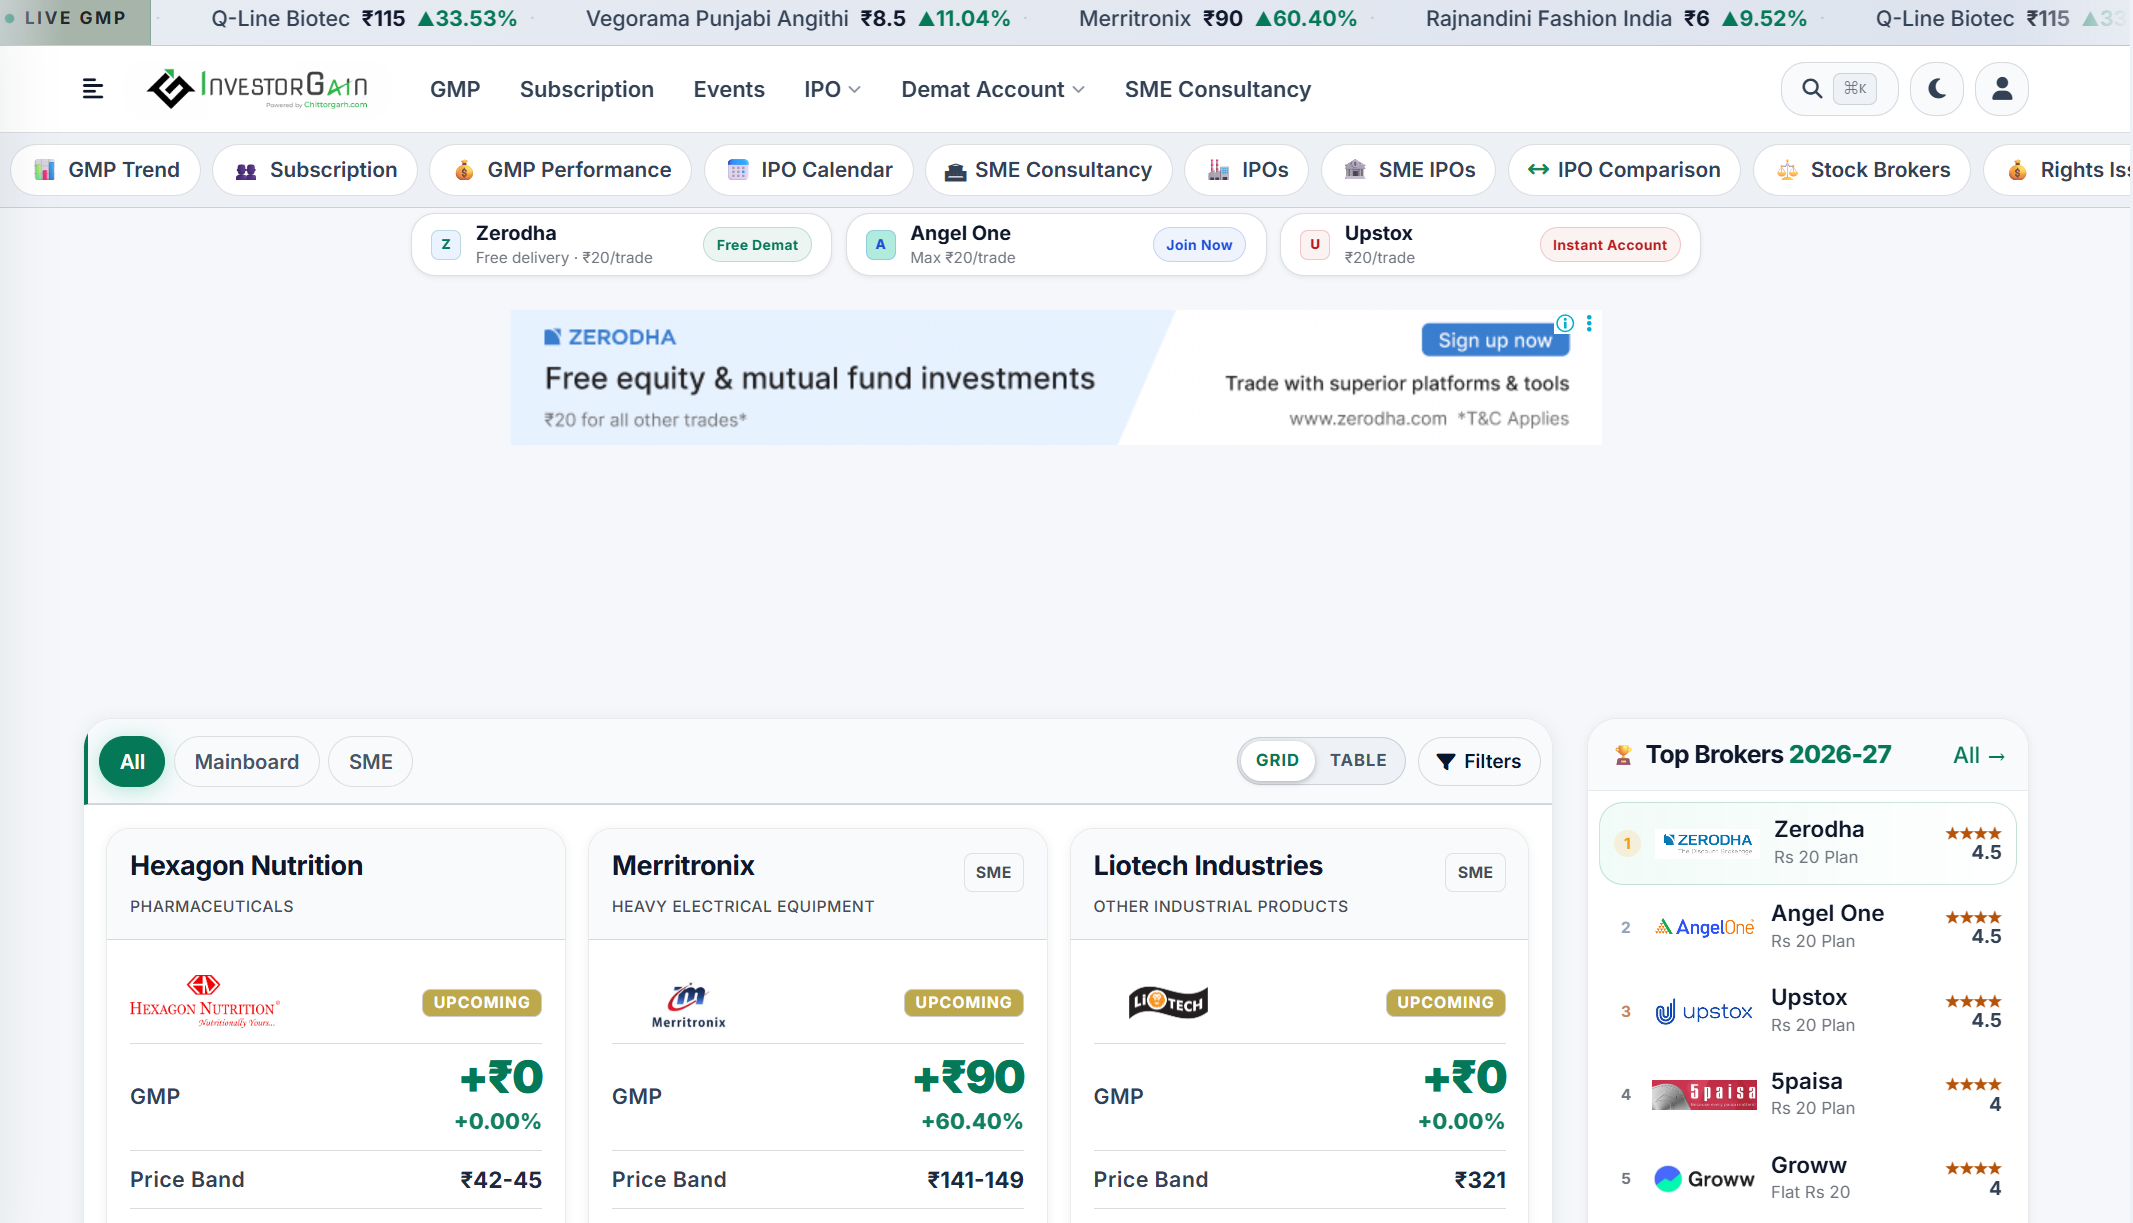
Task: Open ad options three-dot menu
Action: click(x=1589, y=323)
